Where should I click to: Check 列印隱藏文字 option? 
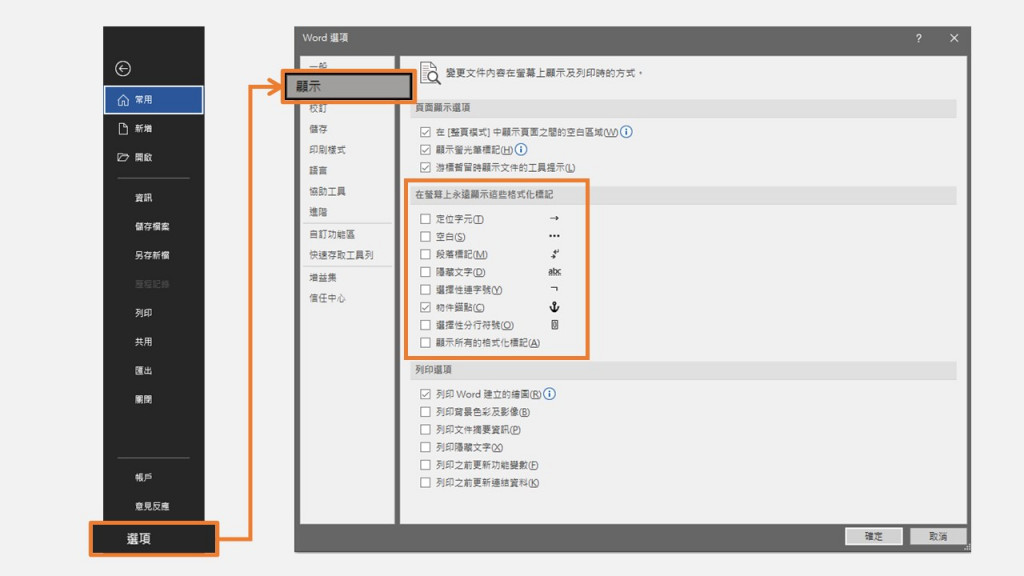[x=425, y=447]
